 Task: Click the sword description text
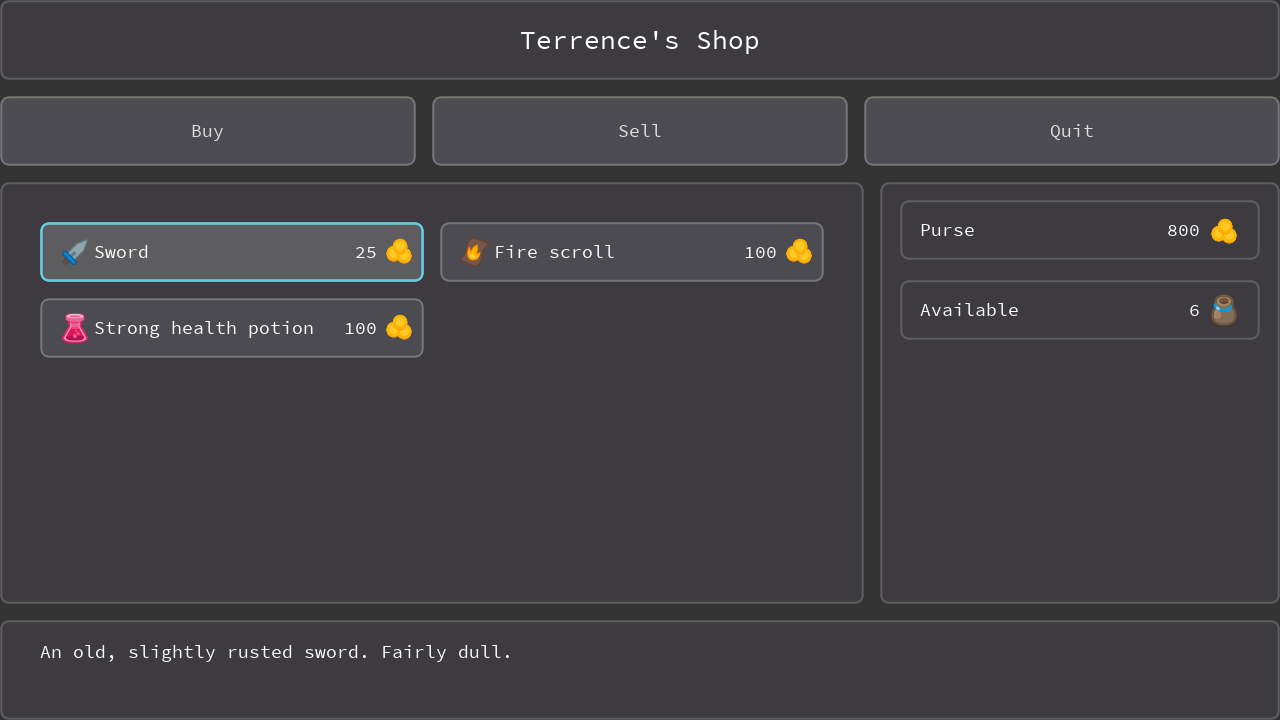[276, 652]
